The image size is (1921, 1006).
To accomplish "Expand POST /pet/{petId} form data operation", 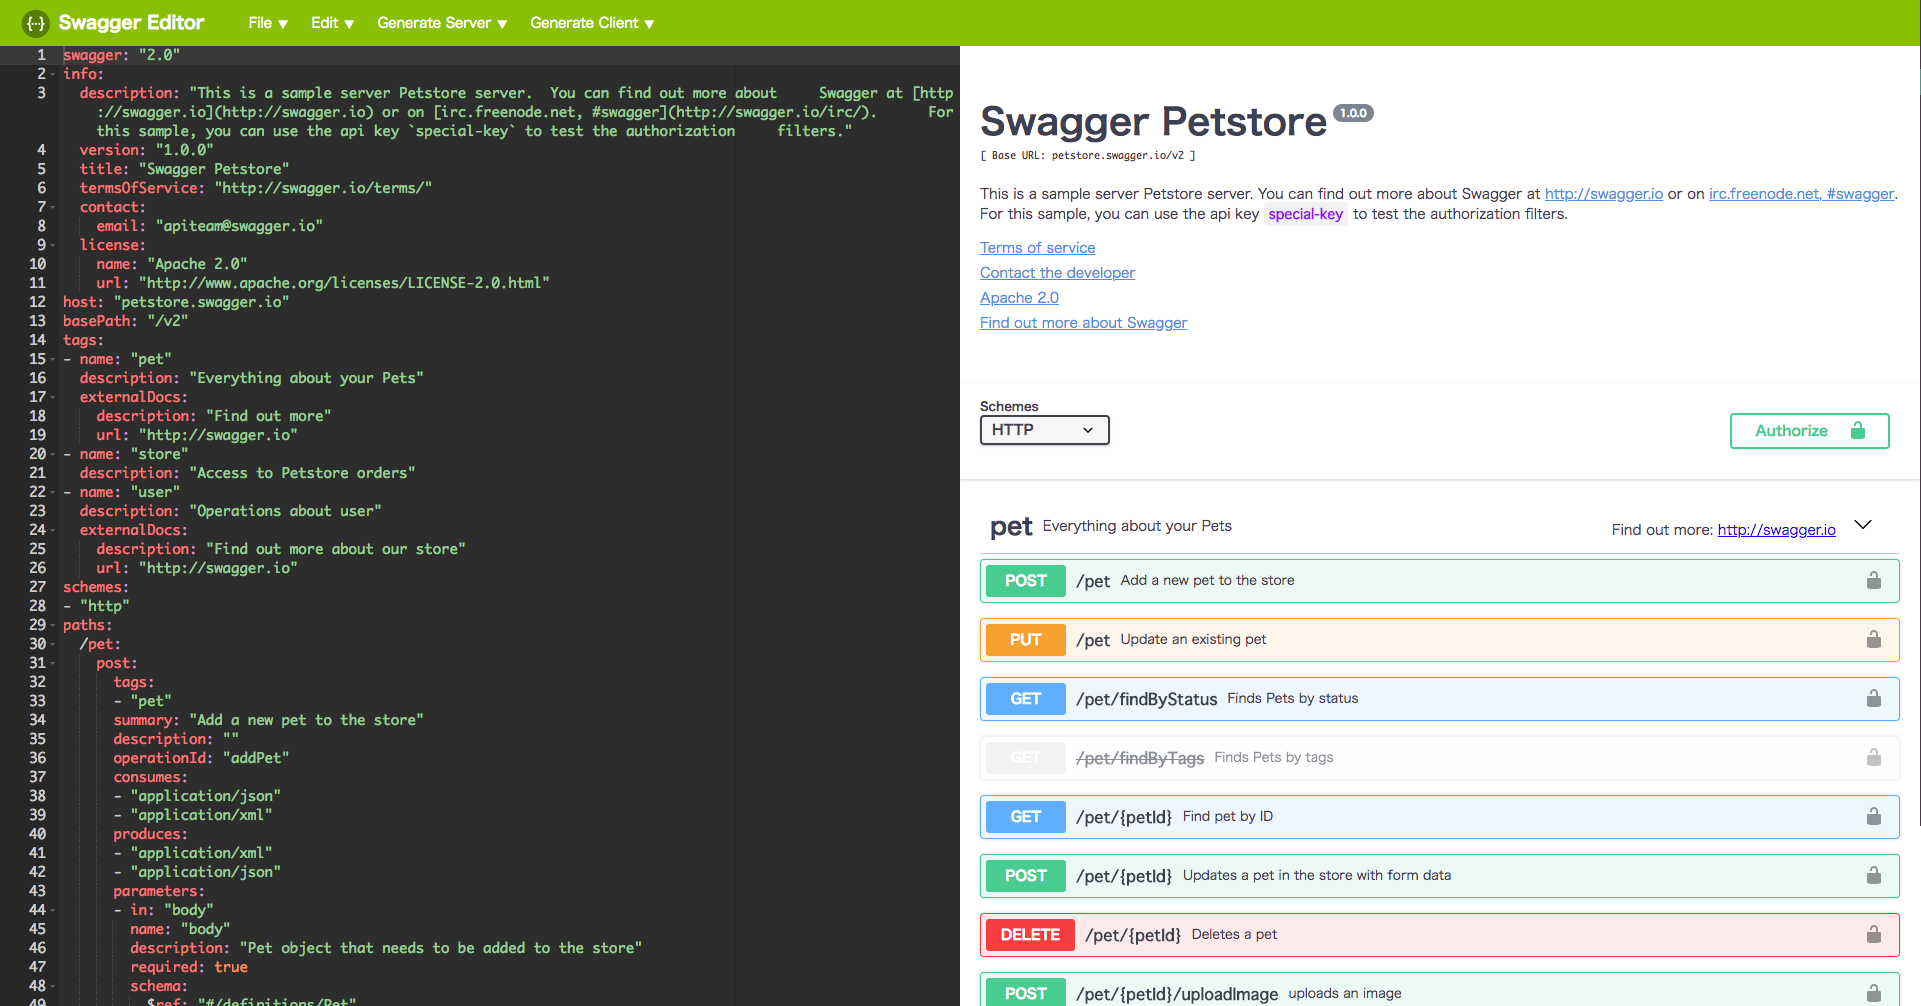I will click(x=1439, y=876).
